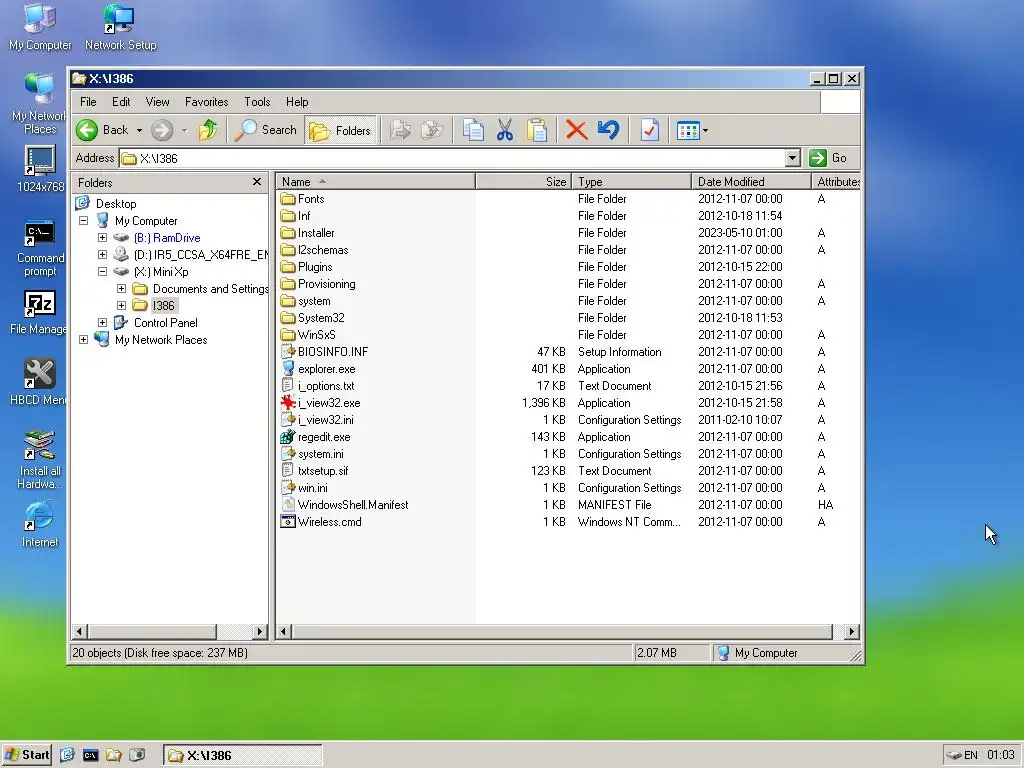The image size is (1024, 768).
Task: Click the X:\I386 taskbar button
Action: point(242,756)
